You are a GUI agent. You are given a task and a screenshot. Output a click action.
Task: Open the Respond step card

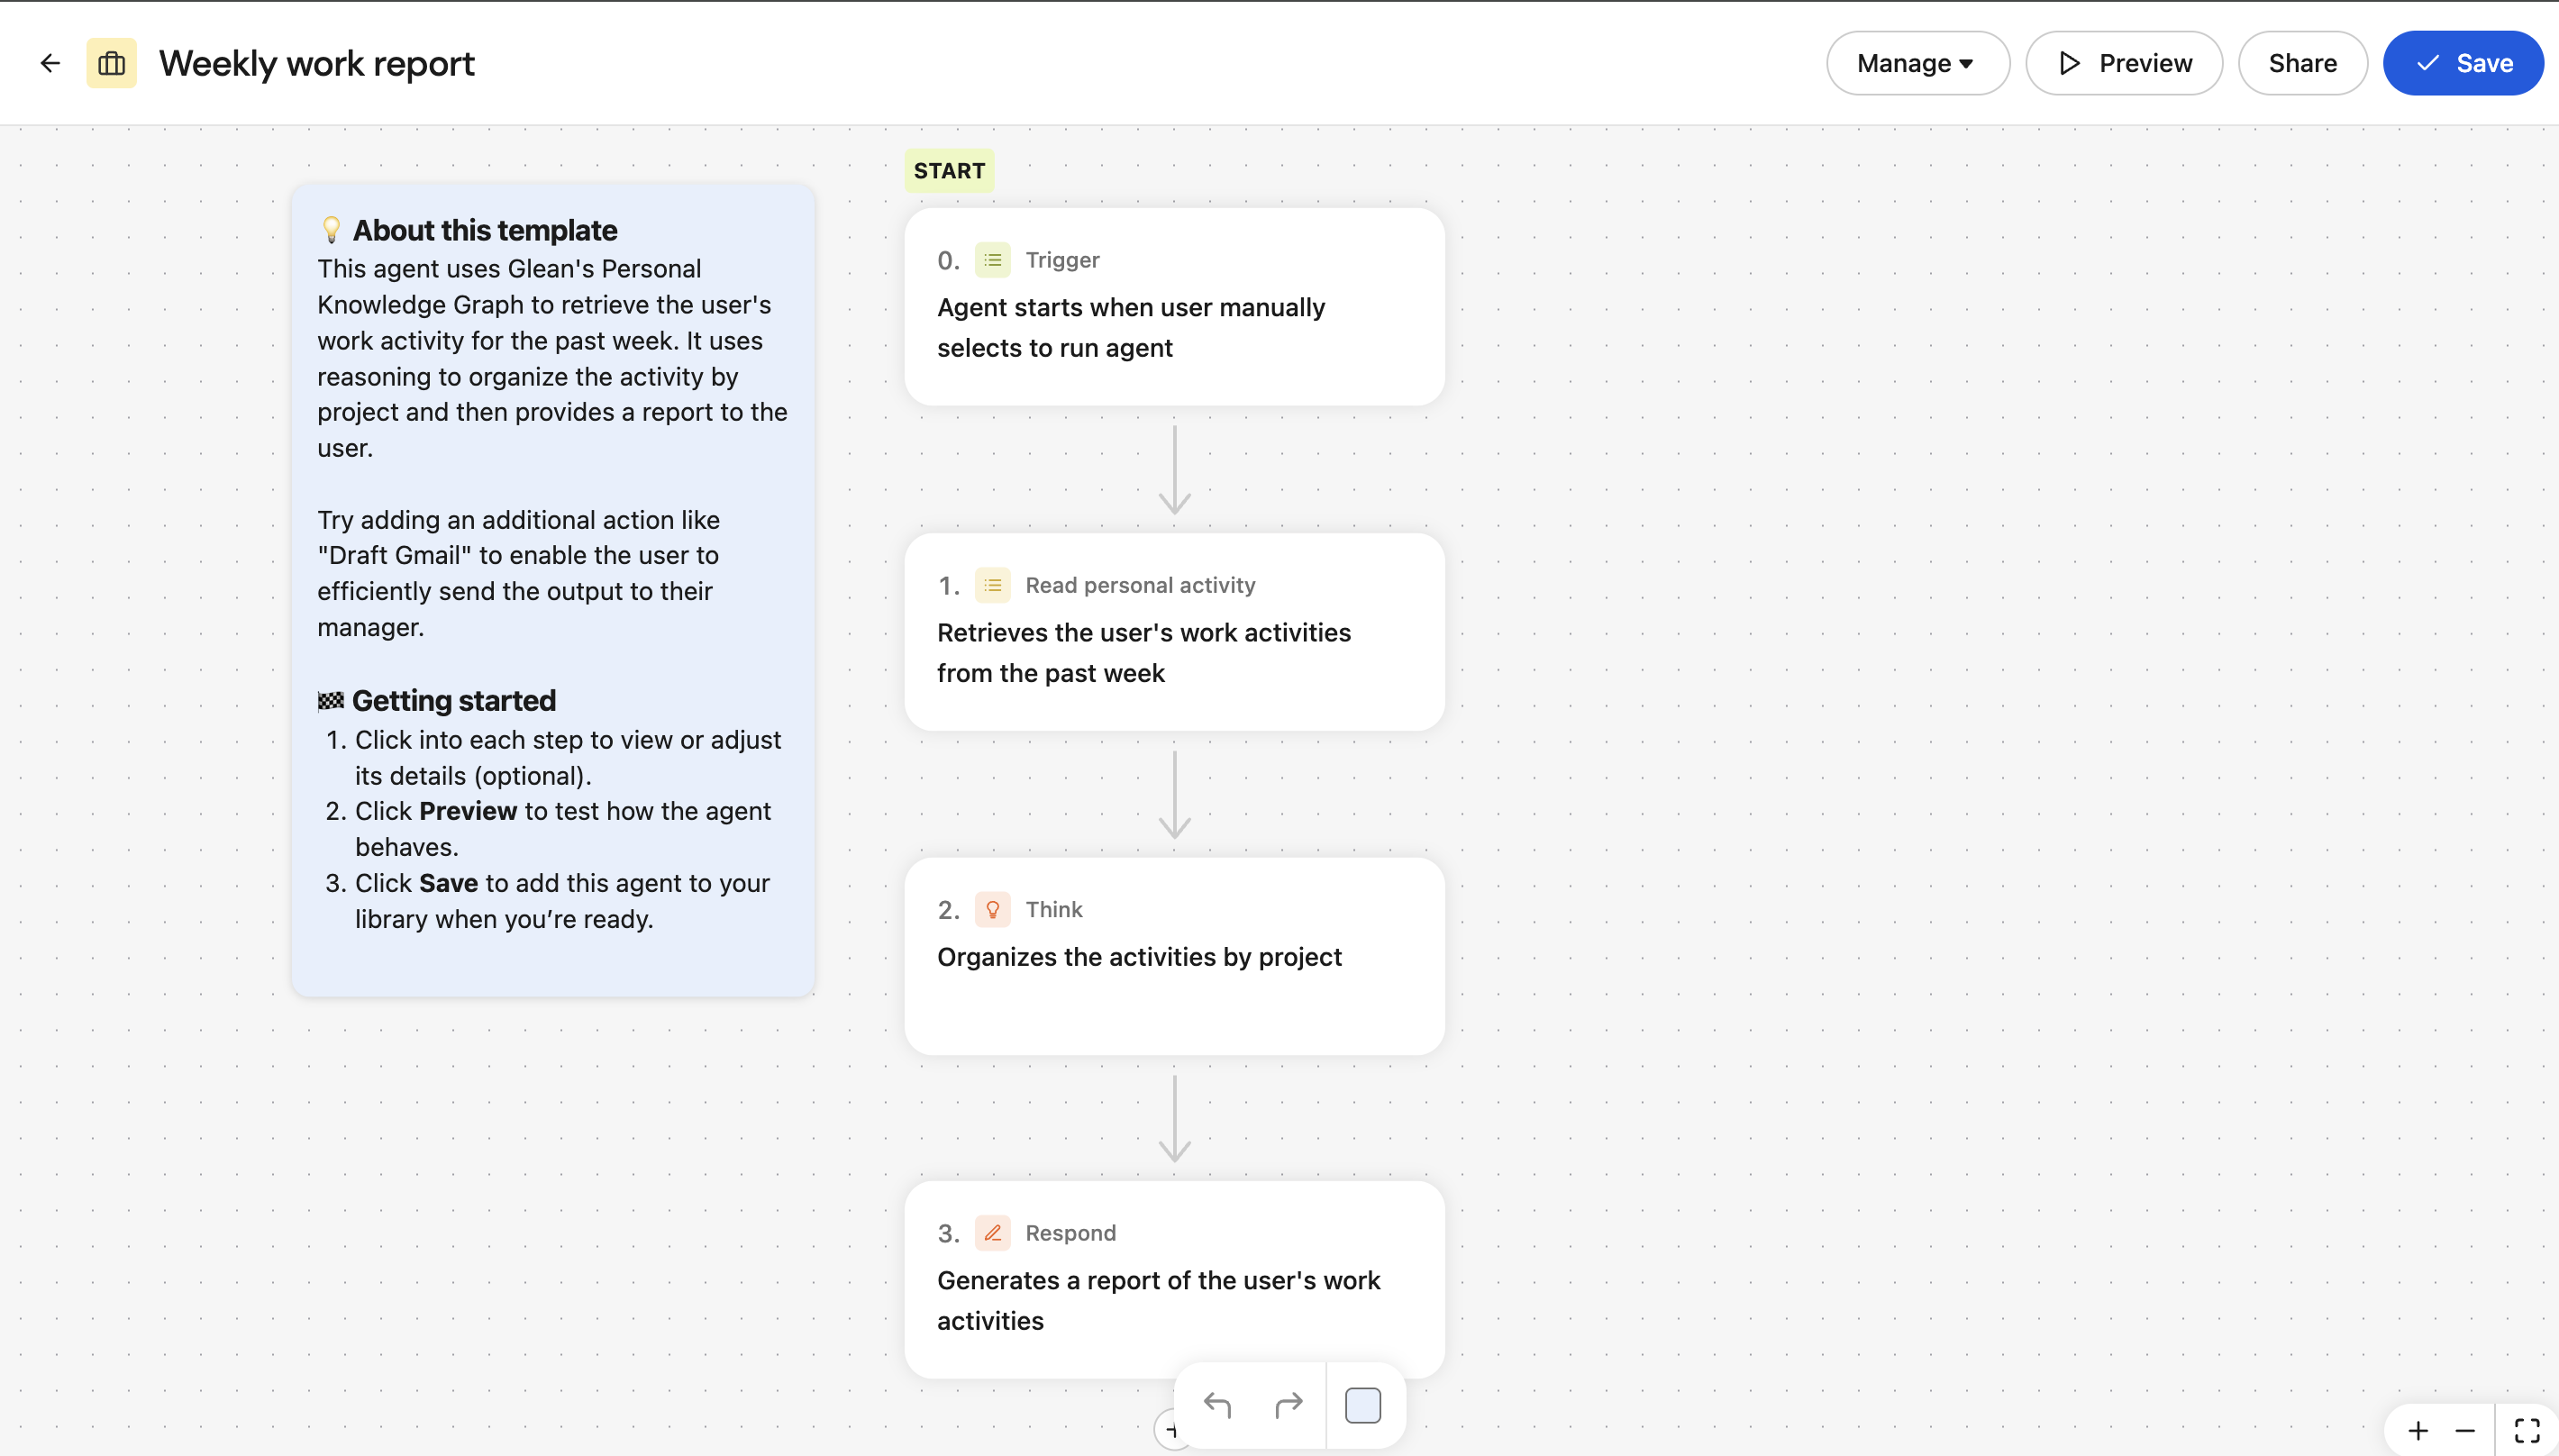pos(1174,1279)
